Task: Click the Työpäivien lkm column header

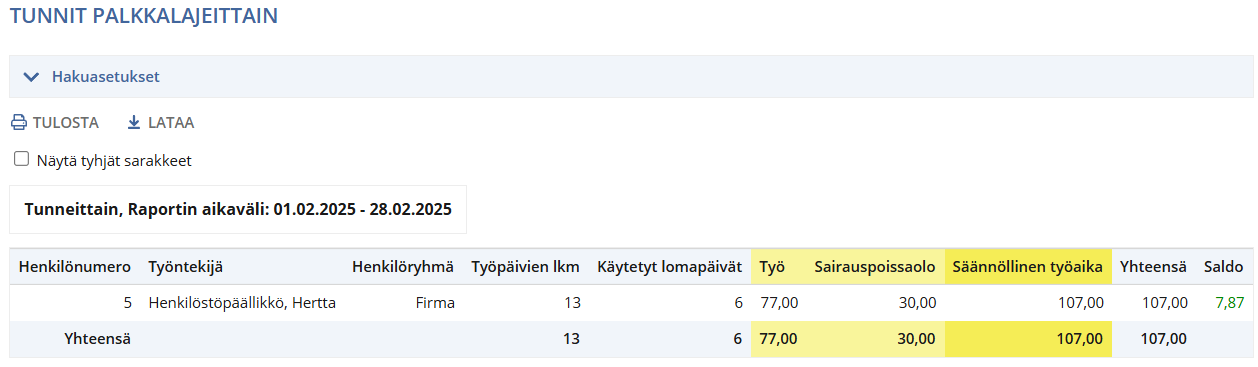Action: pyautogui.click(x=526, y=267)
